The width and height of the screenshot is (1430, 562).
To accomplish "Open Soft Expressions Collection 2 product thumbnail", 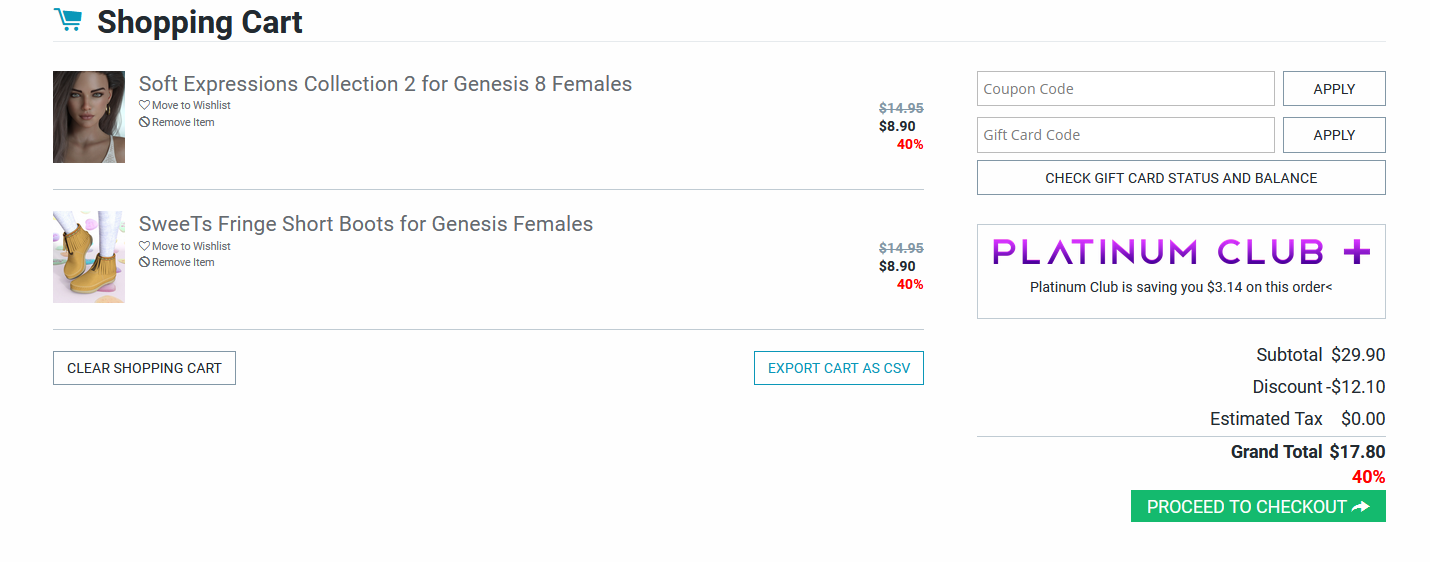I will click(x=89, y=117).
